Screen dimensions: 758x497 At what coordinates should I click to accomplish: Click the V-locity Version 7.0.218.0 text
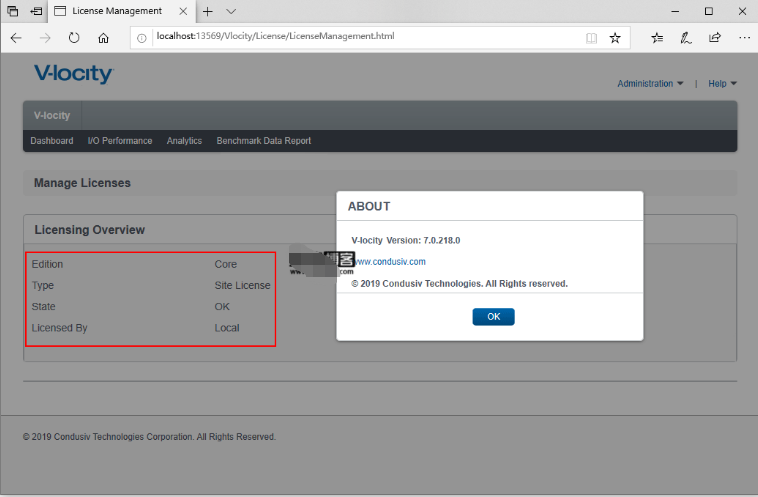pyautogui.click(x=406, y=240)
